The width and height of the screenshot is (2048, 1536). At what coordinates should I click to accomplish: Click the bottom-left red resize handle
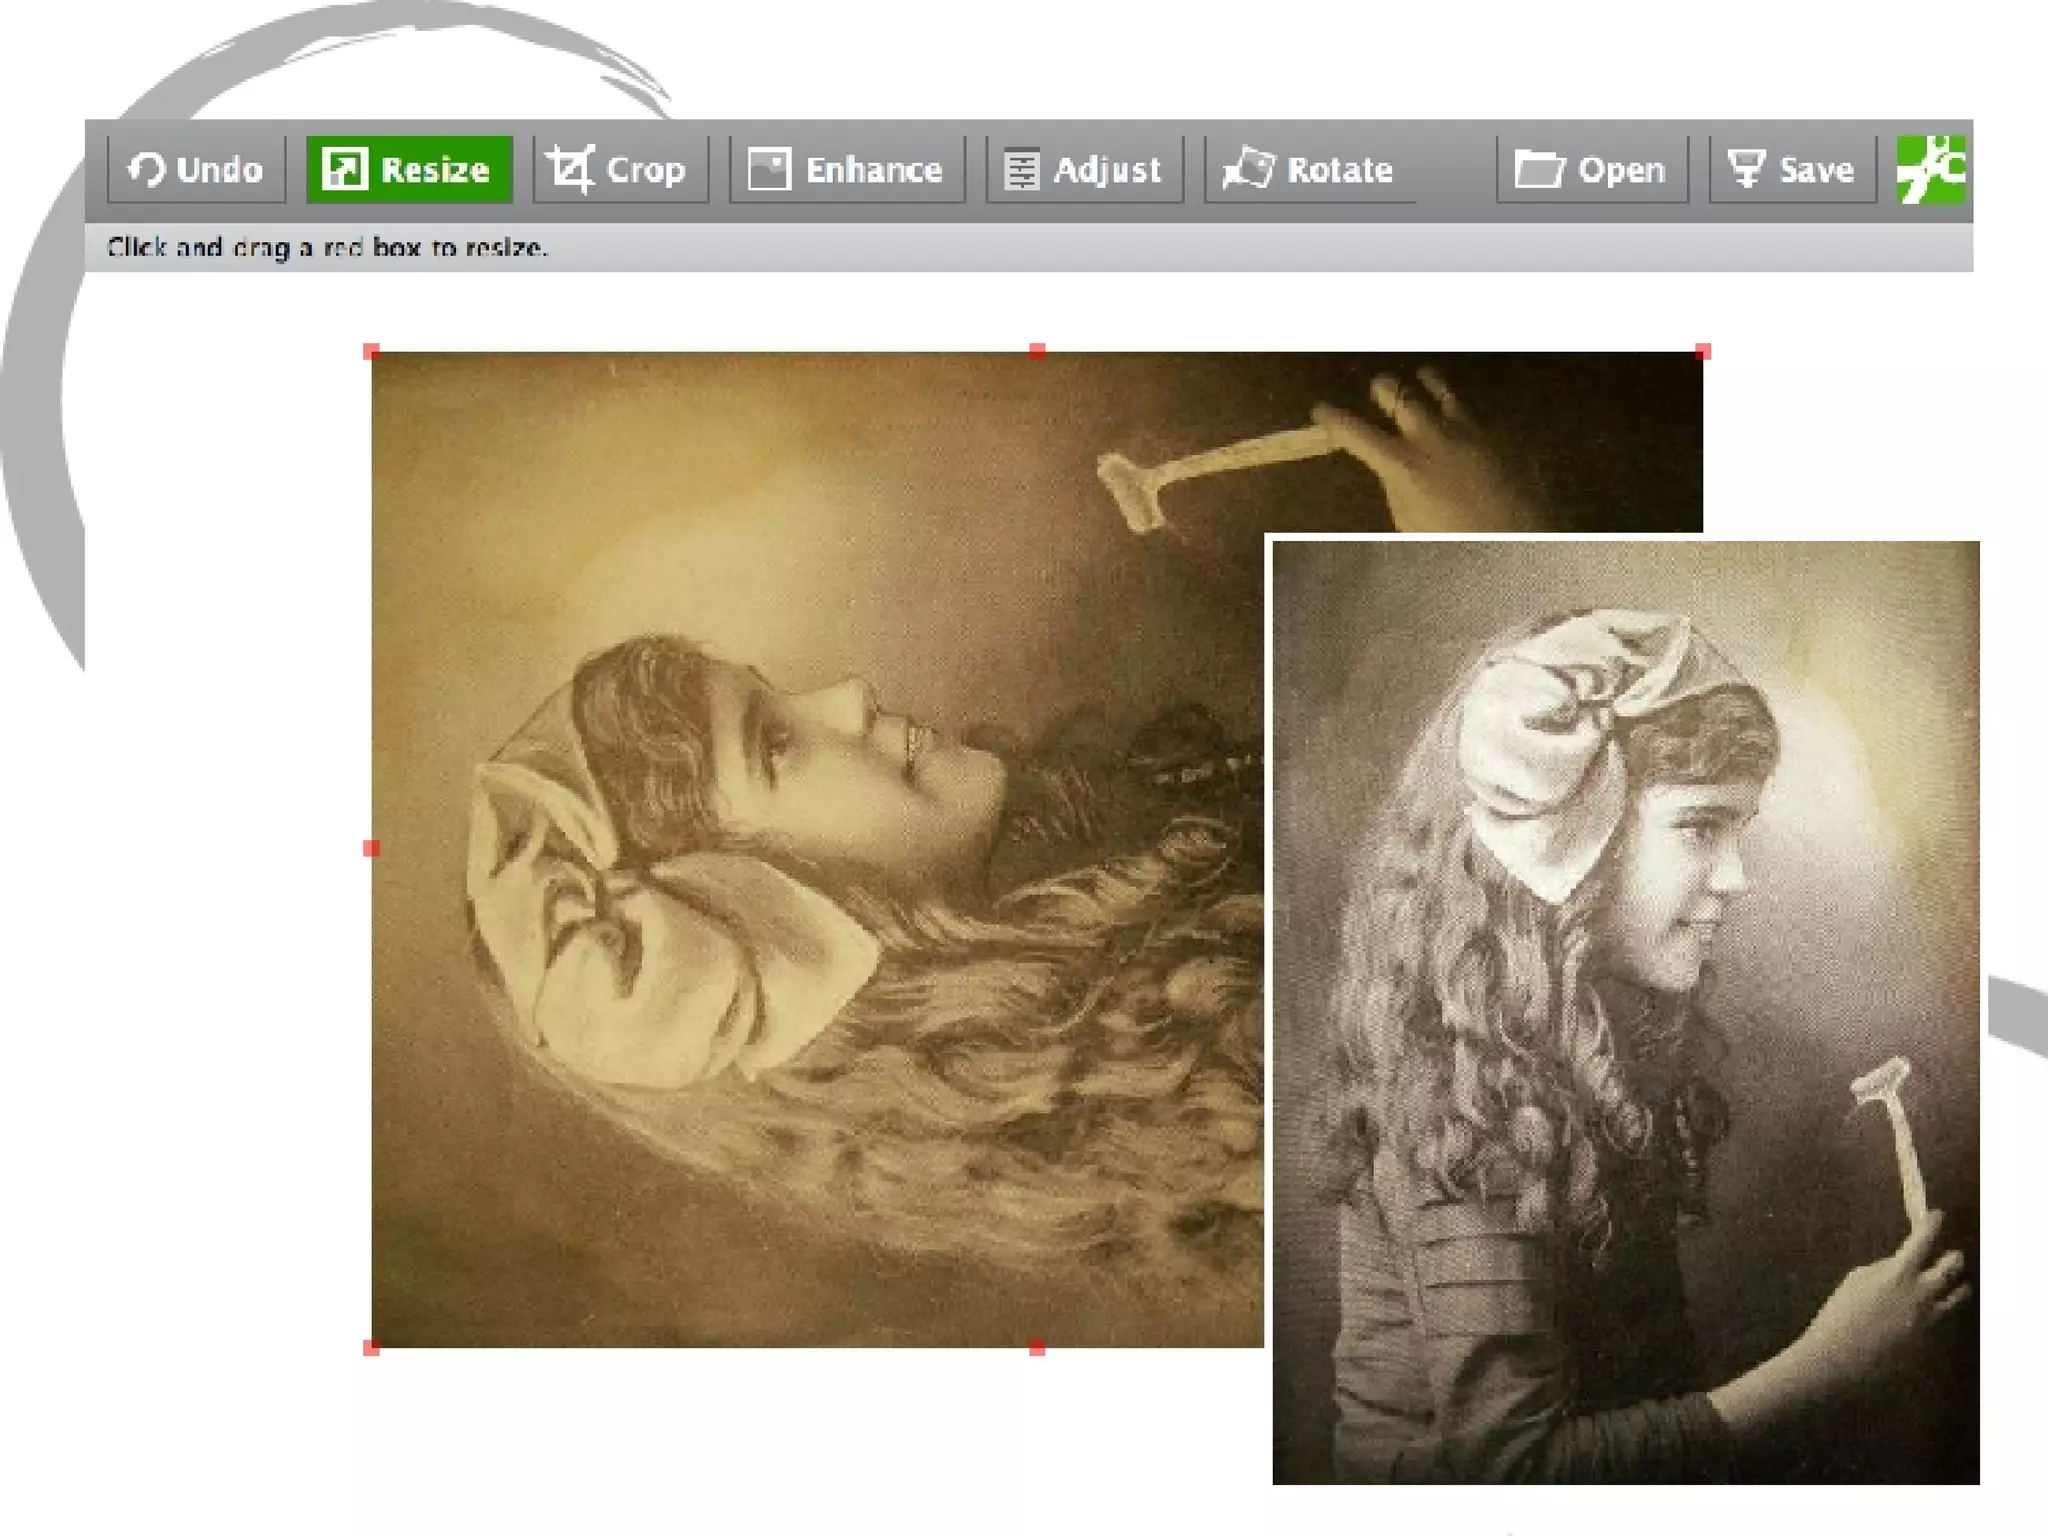pos(371,1348)
